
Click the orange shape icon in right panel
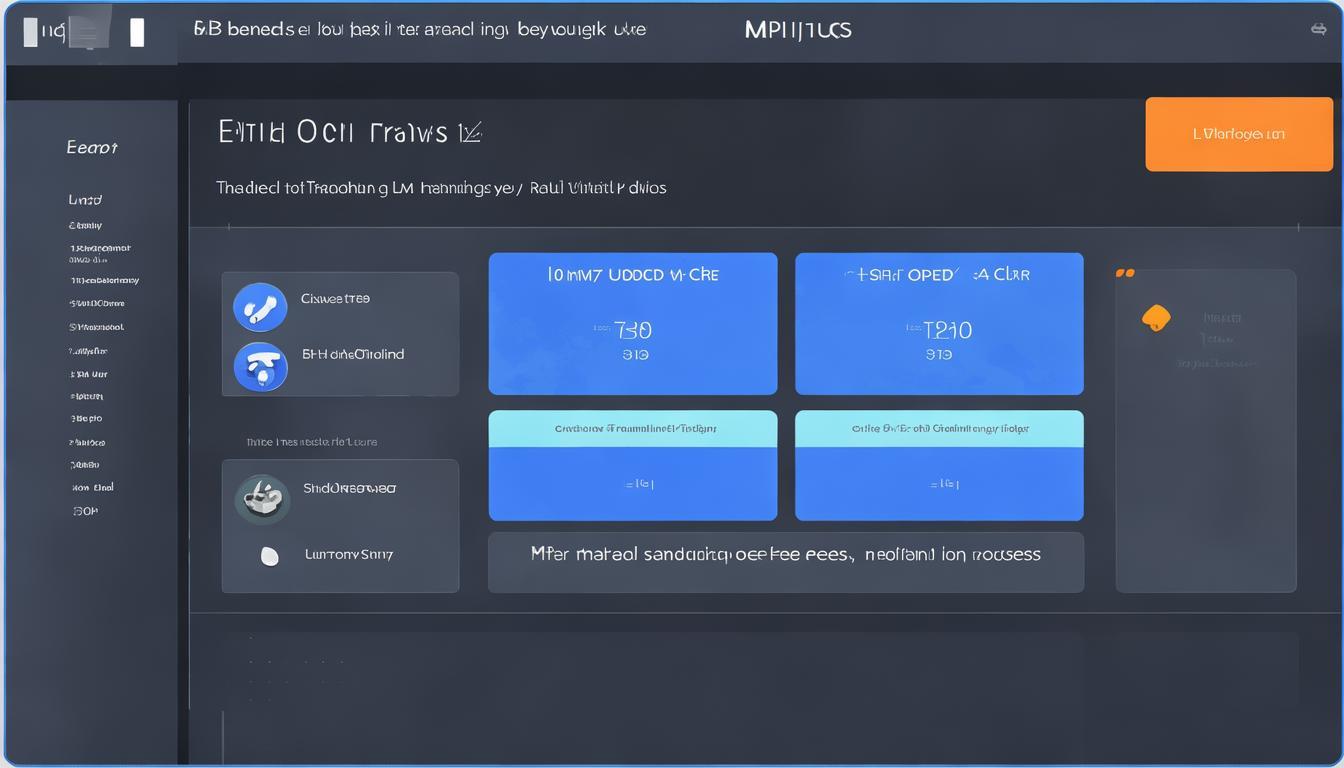pos(1156,318)
